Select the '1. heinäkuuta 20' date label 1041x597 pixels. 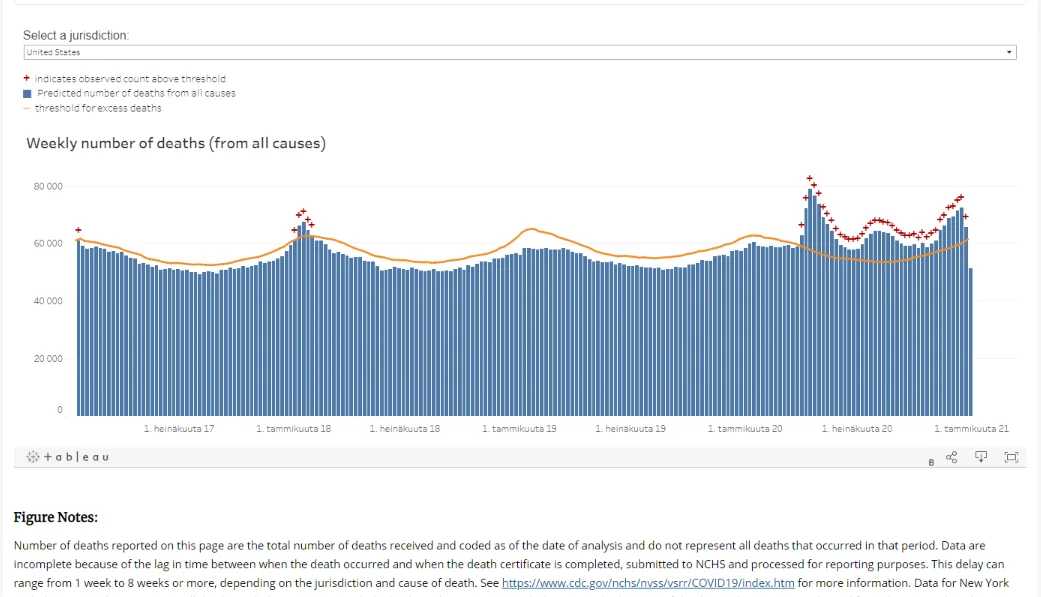857,429
